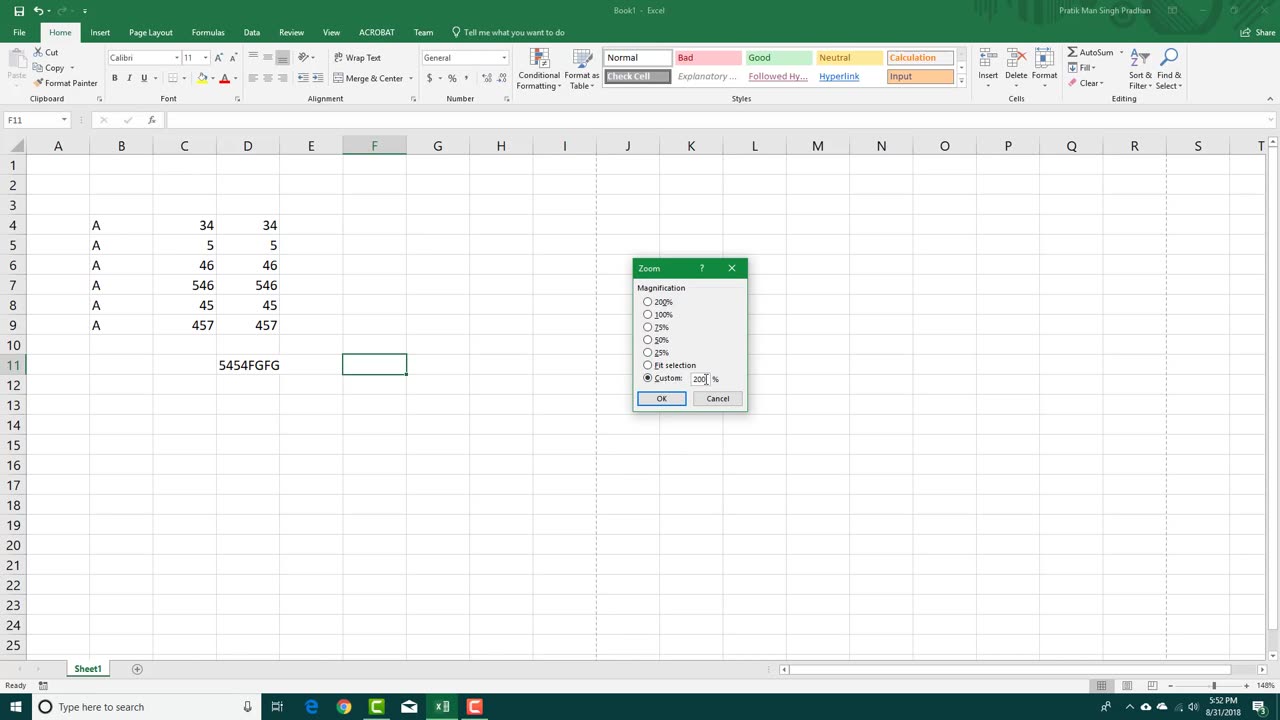This screenshot has height=720, width=1280.
Task: Expand the cell Styles gallery more arrow
Action: coord(961,80)
